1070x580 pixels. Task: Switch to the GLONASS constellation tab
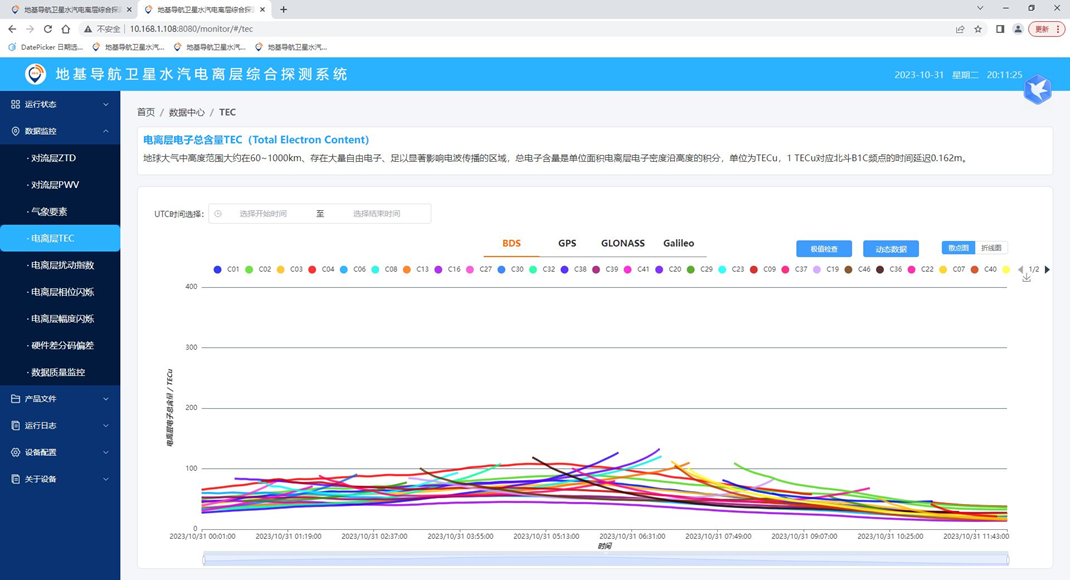click(x=622, y=244)
